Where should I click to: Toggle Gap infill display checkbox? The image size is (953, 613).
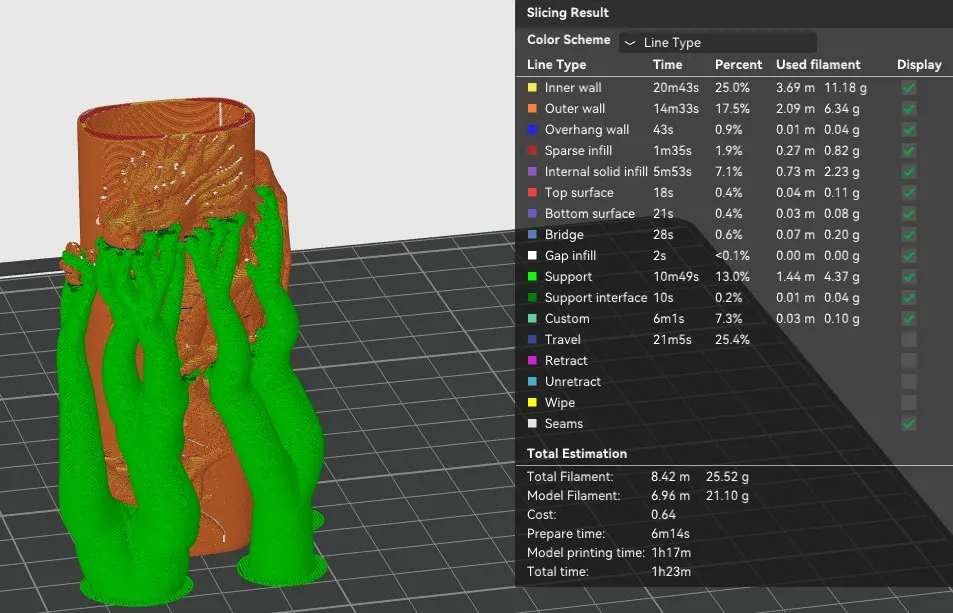pos(909,256)
